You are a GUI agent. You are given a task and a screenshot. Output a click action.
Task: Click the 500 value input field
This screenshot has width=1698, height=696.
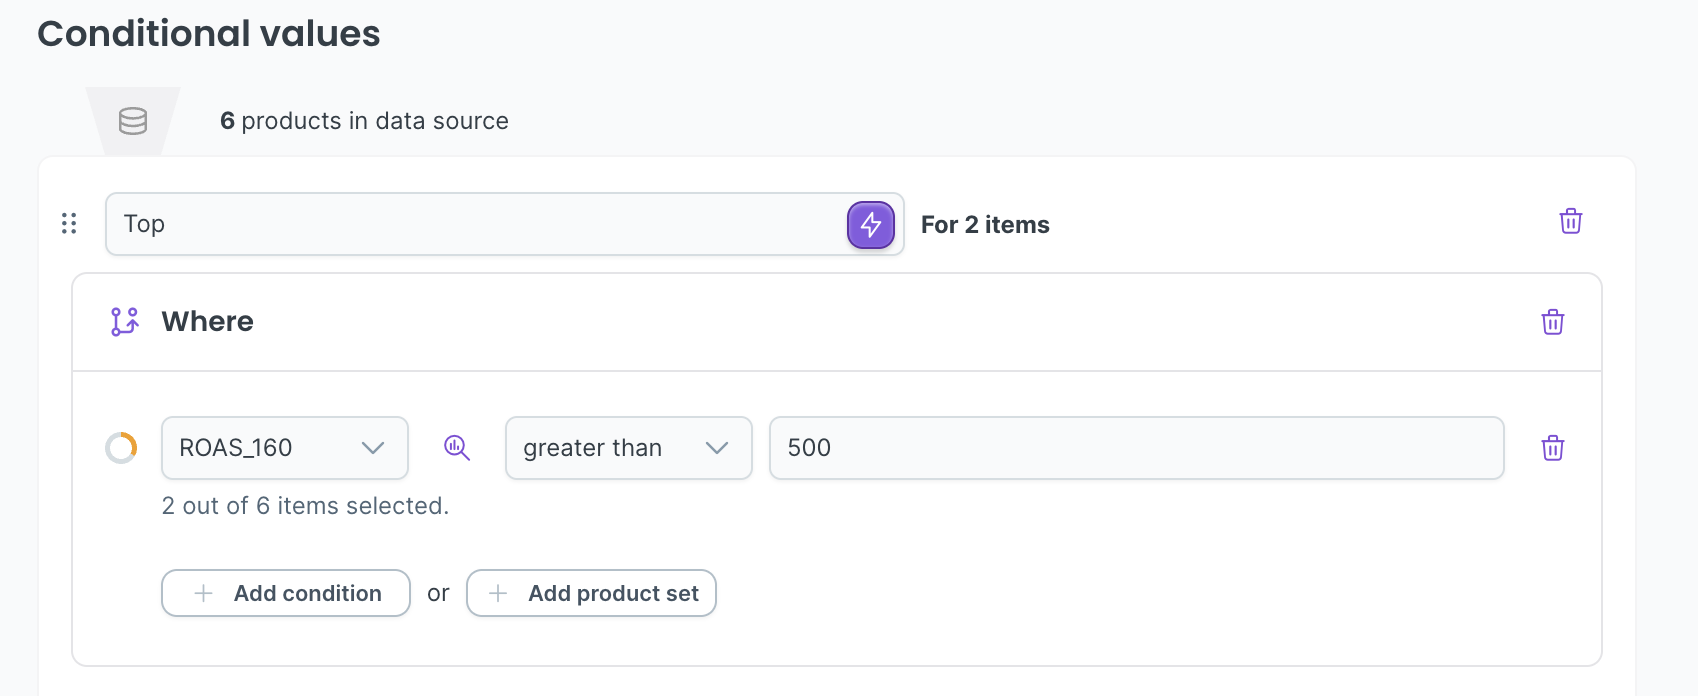click(x=1136, y=448)
